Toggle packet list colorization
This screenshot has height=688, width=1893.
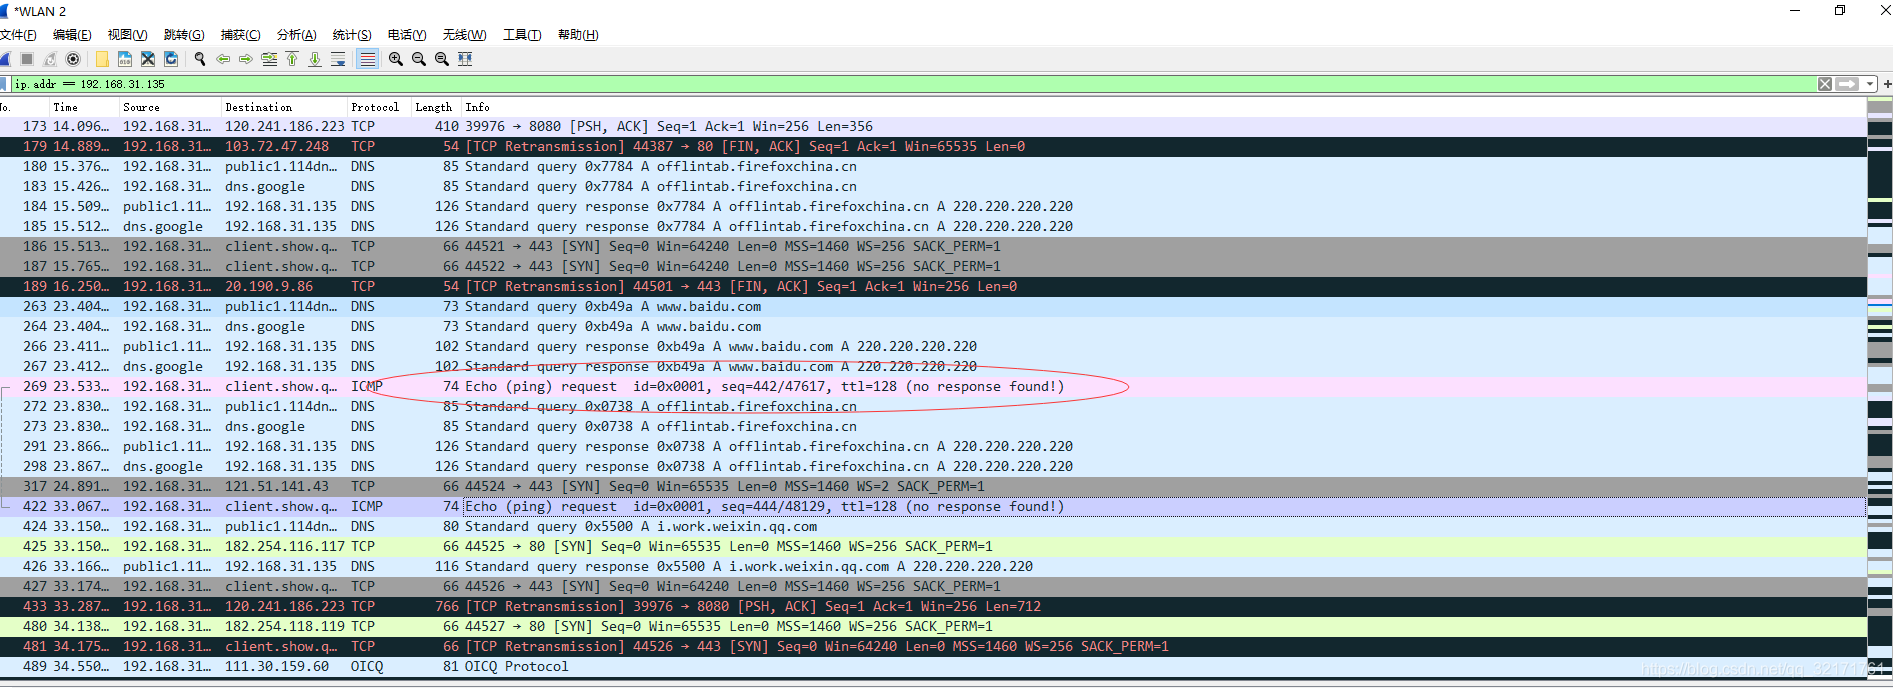point(368,59)
